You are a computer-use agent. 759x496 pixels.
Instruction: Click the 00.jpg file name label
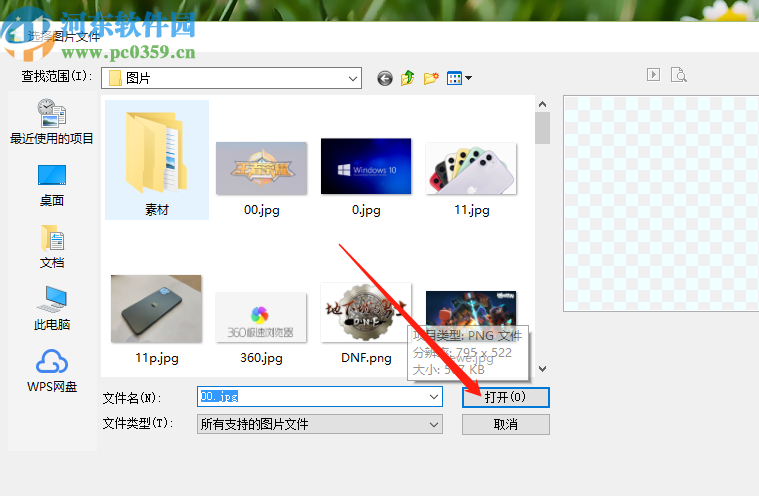[x=261, y=210]
